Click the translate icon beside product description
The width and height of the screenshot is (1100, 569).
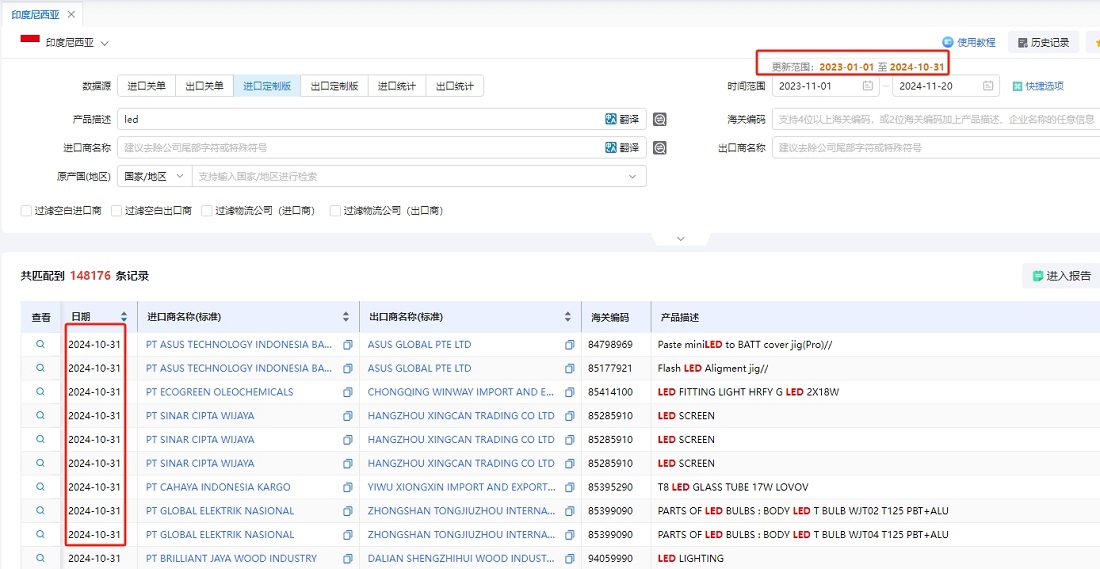pos(621,119)
